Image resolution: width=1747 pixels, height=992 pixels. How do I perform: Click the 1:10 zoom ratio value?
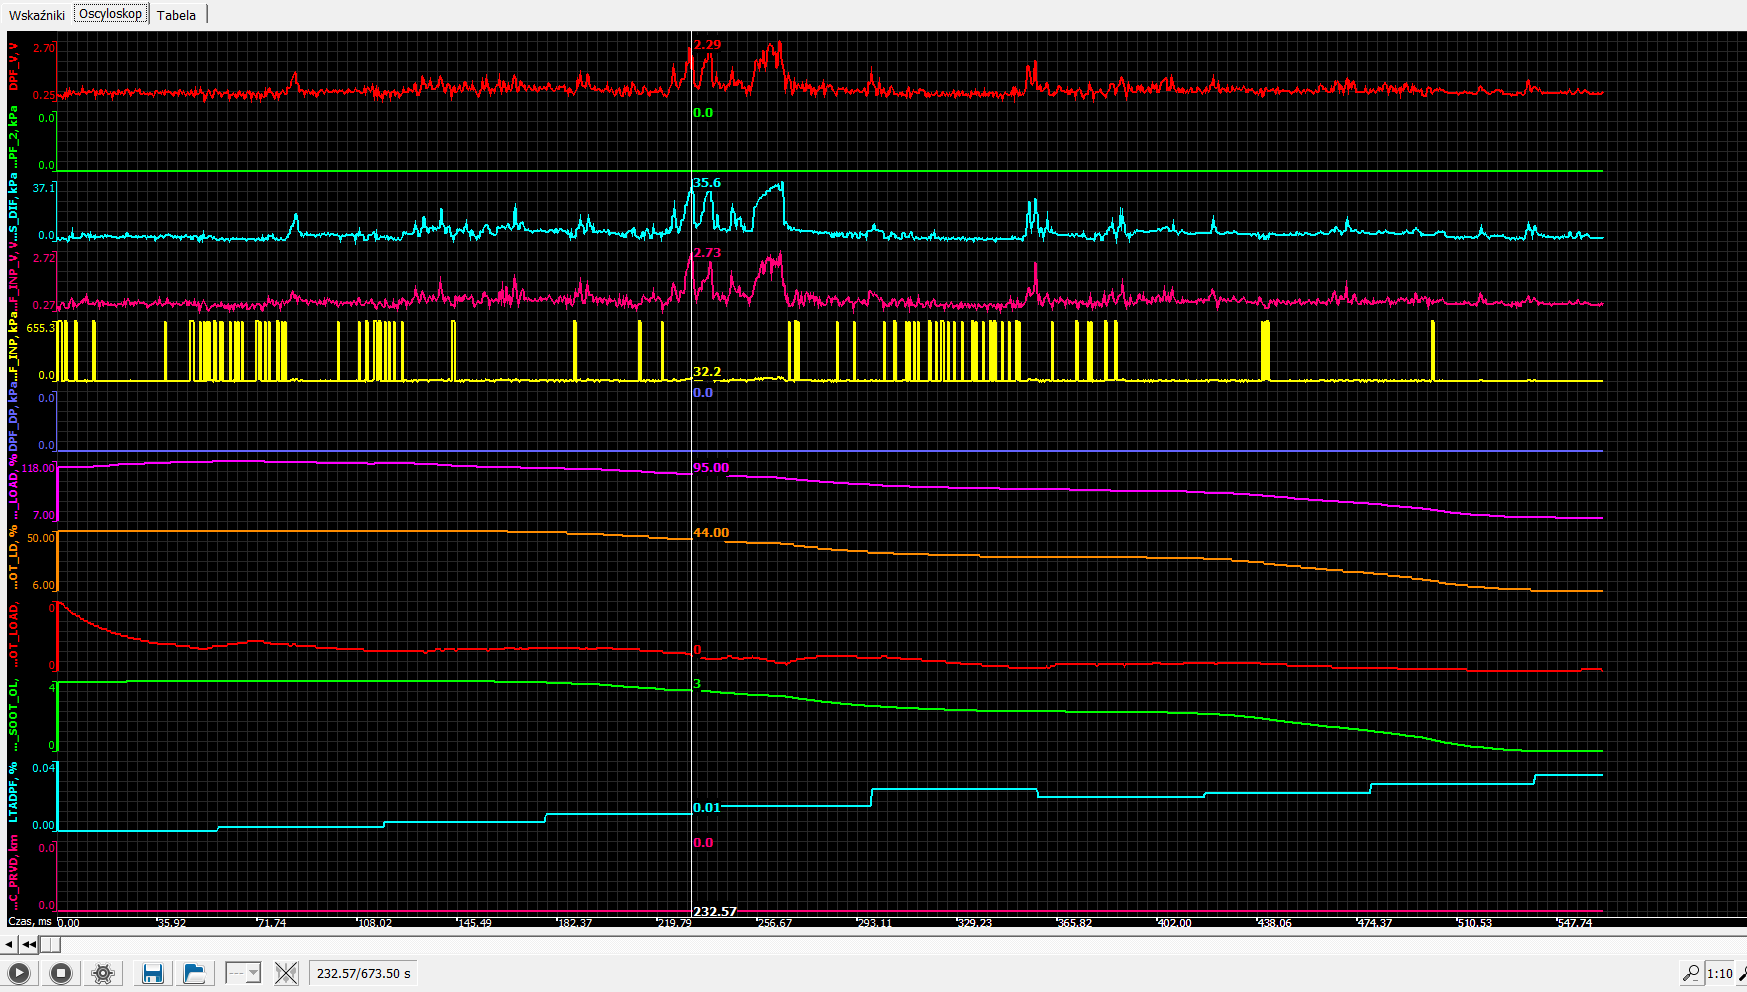click(x=1720, y=973)
